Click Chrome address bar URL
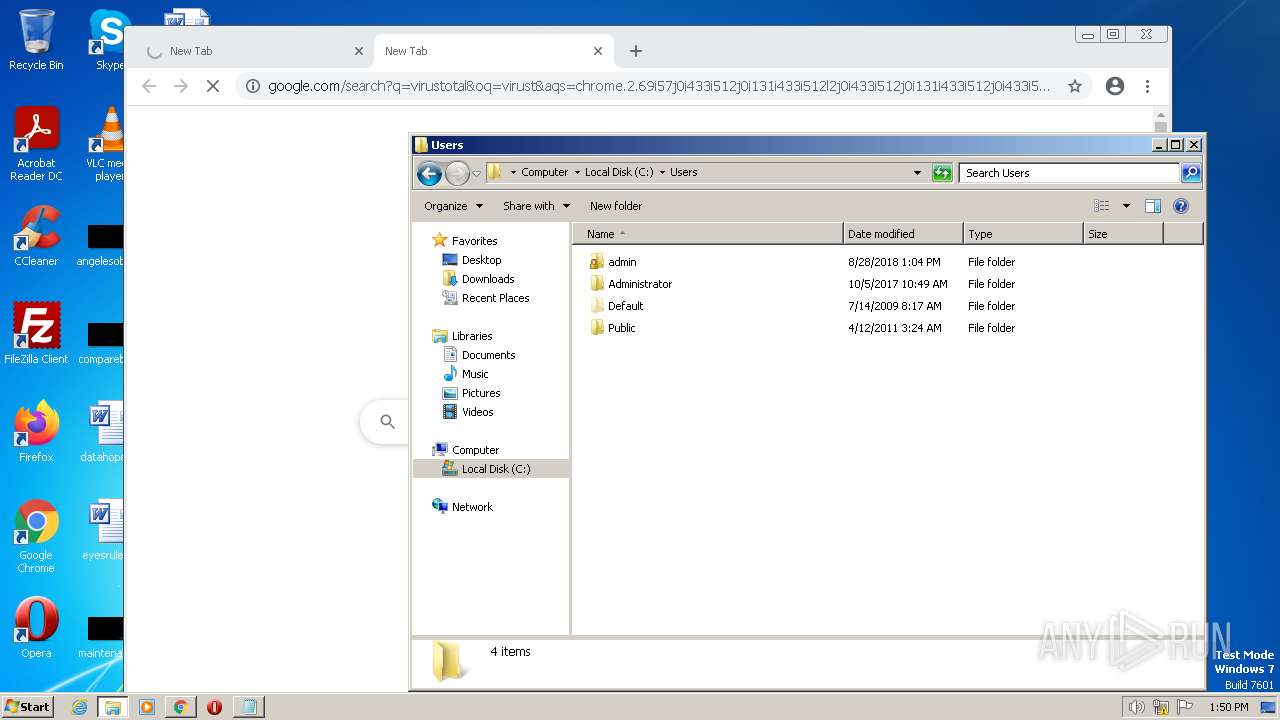Screen dimensions: 1280x720 (659, 86)
